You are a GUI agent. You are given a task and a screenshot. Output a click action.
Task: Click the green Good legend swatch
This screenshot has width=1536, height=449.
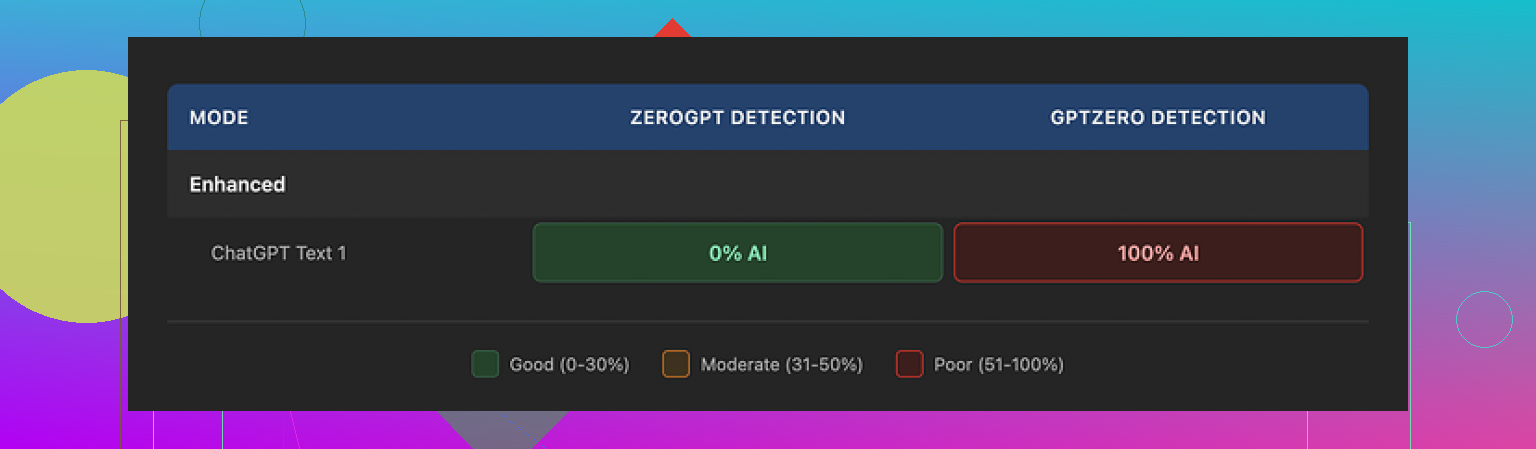(x=485, y=364)
